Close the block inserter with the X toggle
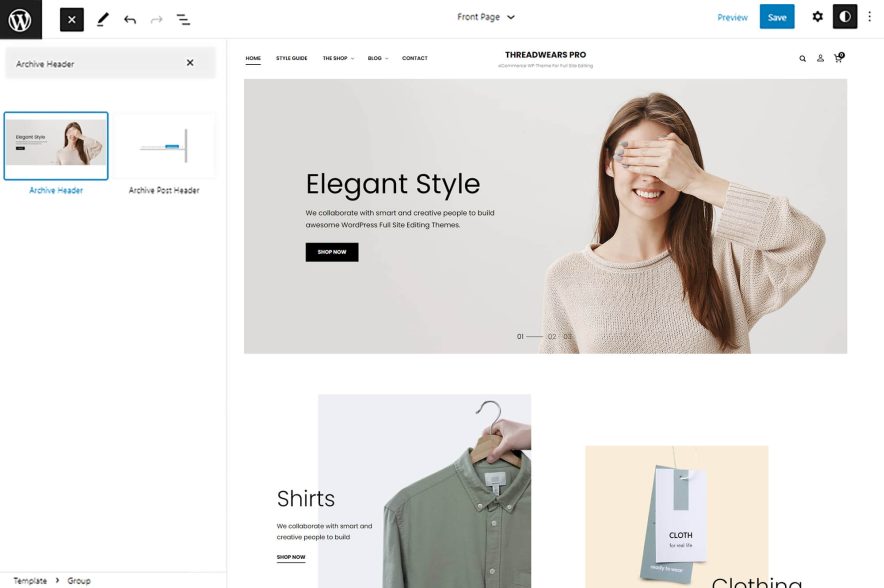Viewport: 884px width, 588px height. (70, 18)
